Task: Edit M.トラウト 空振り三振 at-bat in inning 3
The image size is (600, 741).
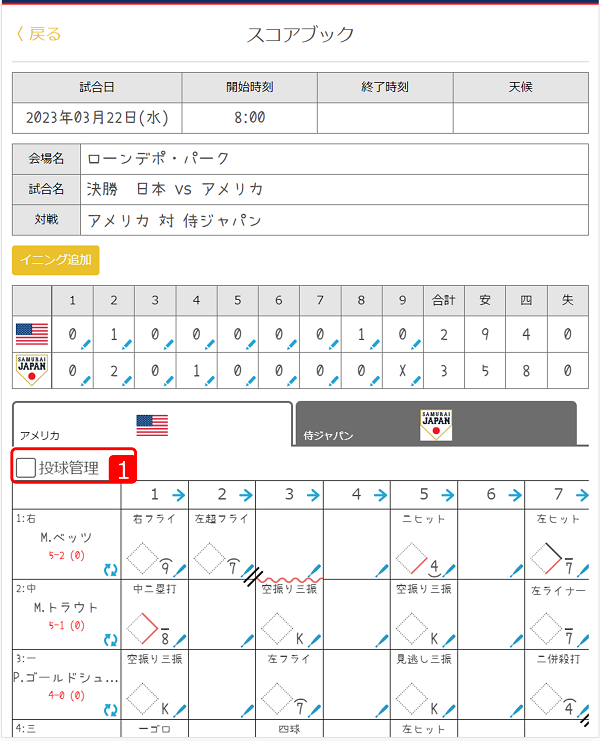Action: coord(314,641)
